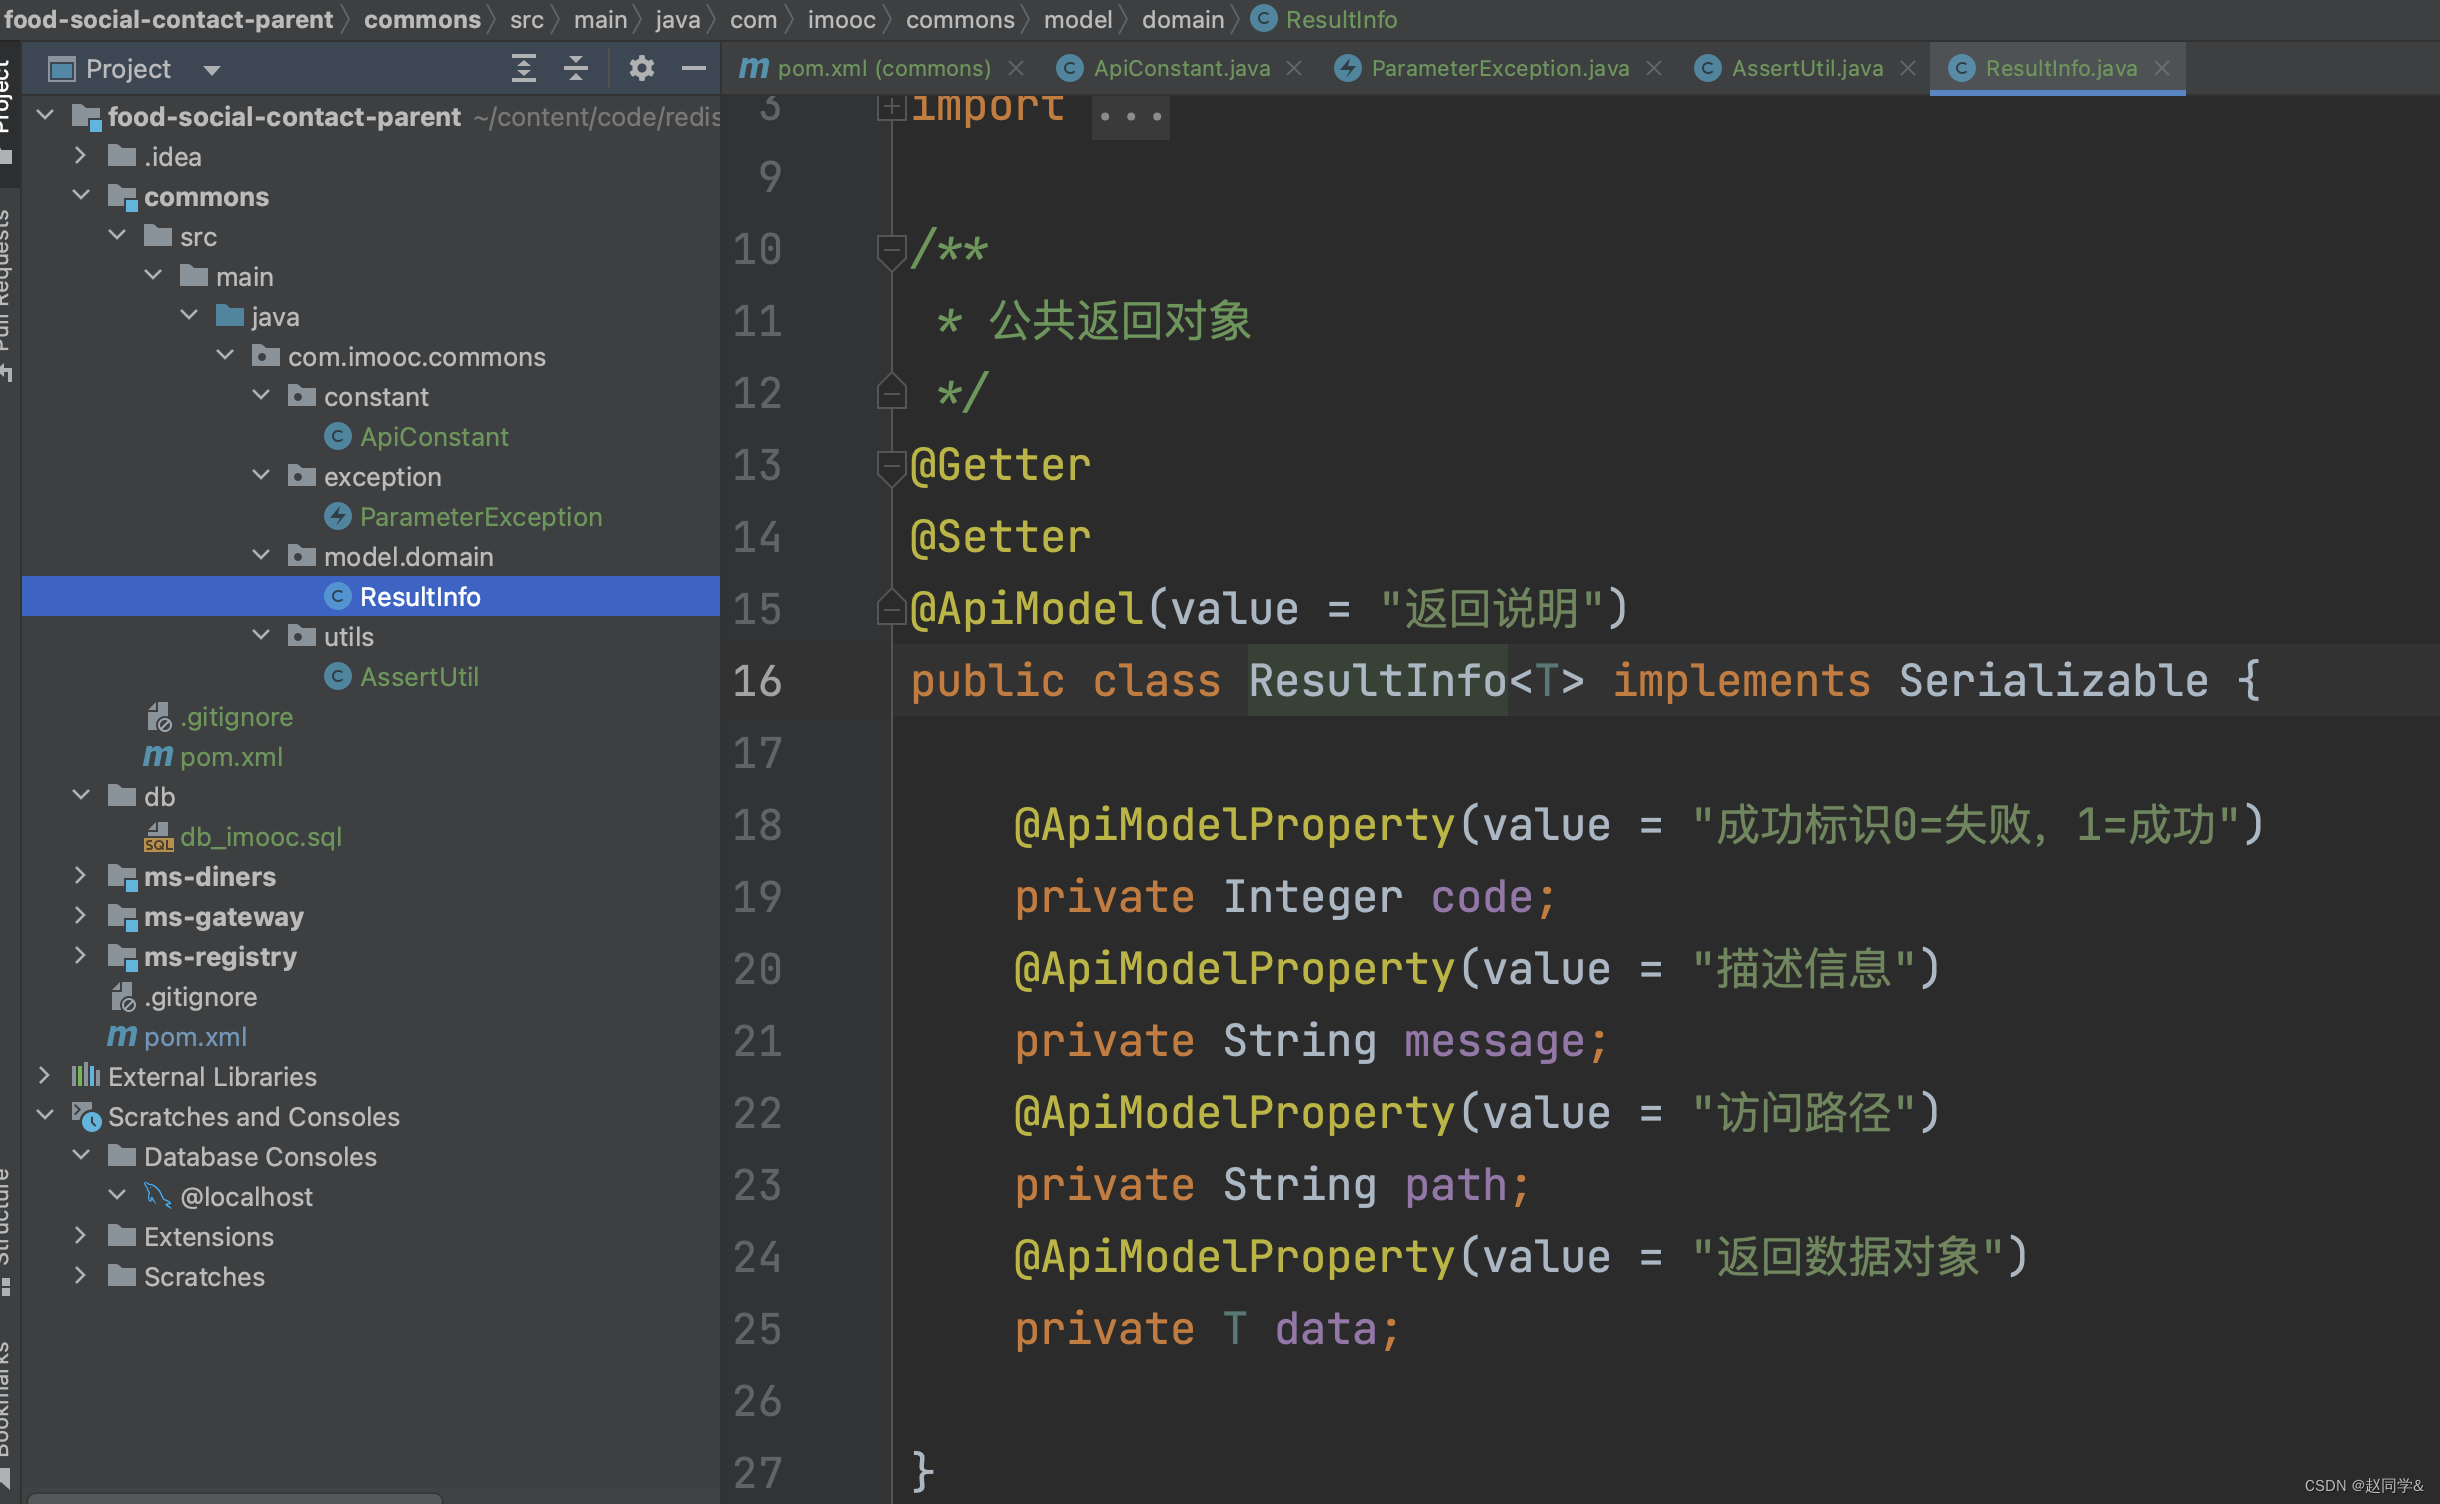This screenshot has width=2440, height=1504.
Task: Click the db_imooc.sql file icon
Action: [x=158, y=837]
